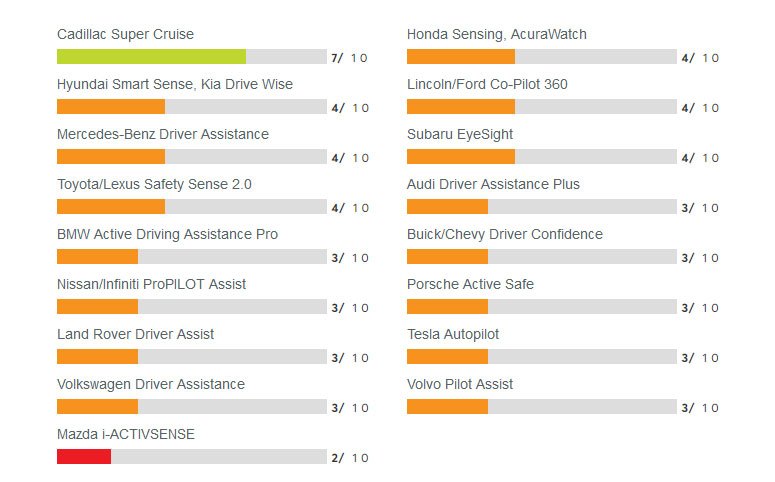
Task: Click the Honda Sensing, AcuraWatch label
Action: [497, 34]
